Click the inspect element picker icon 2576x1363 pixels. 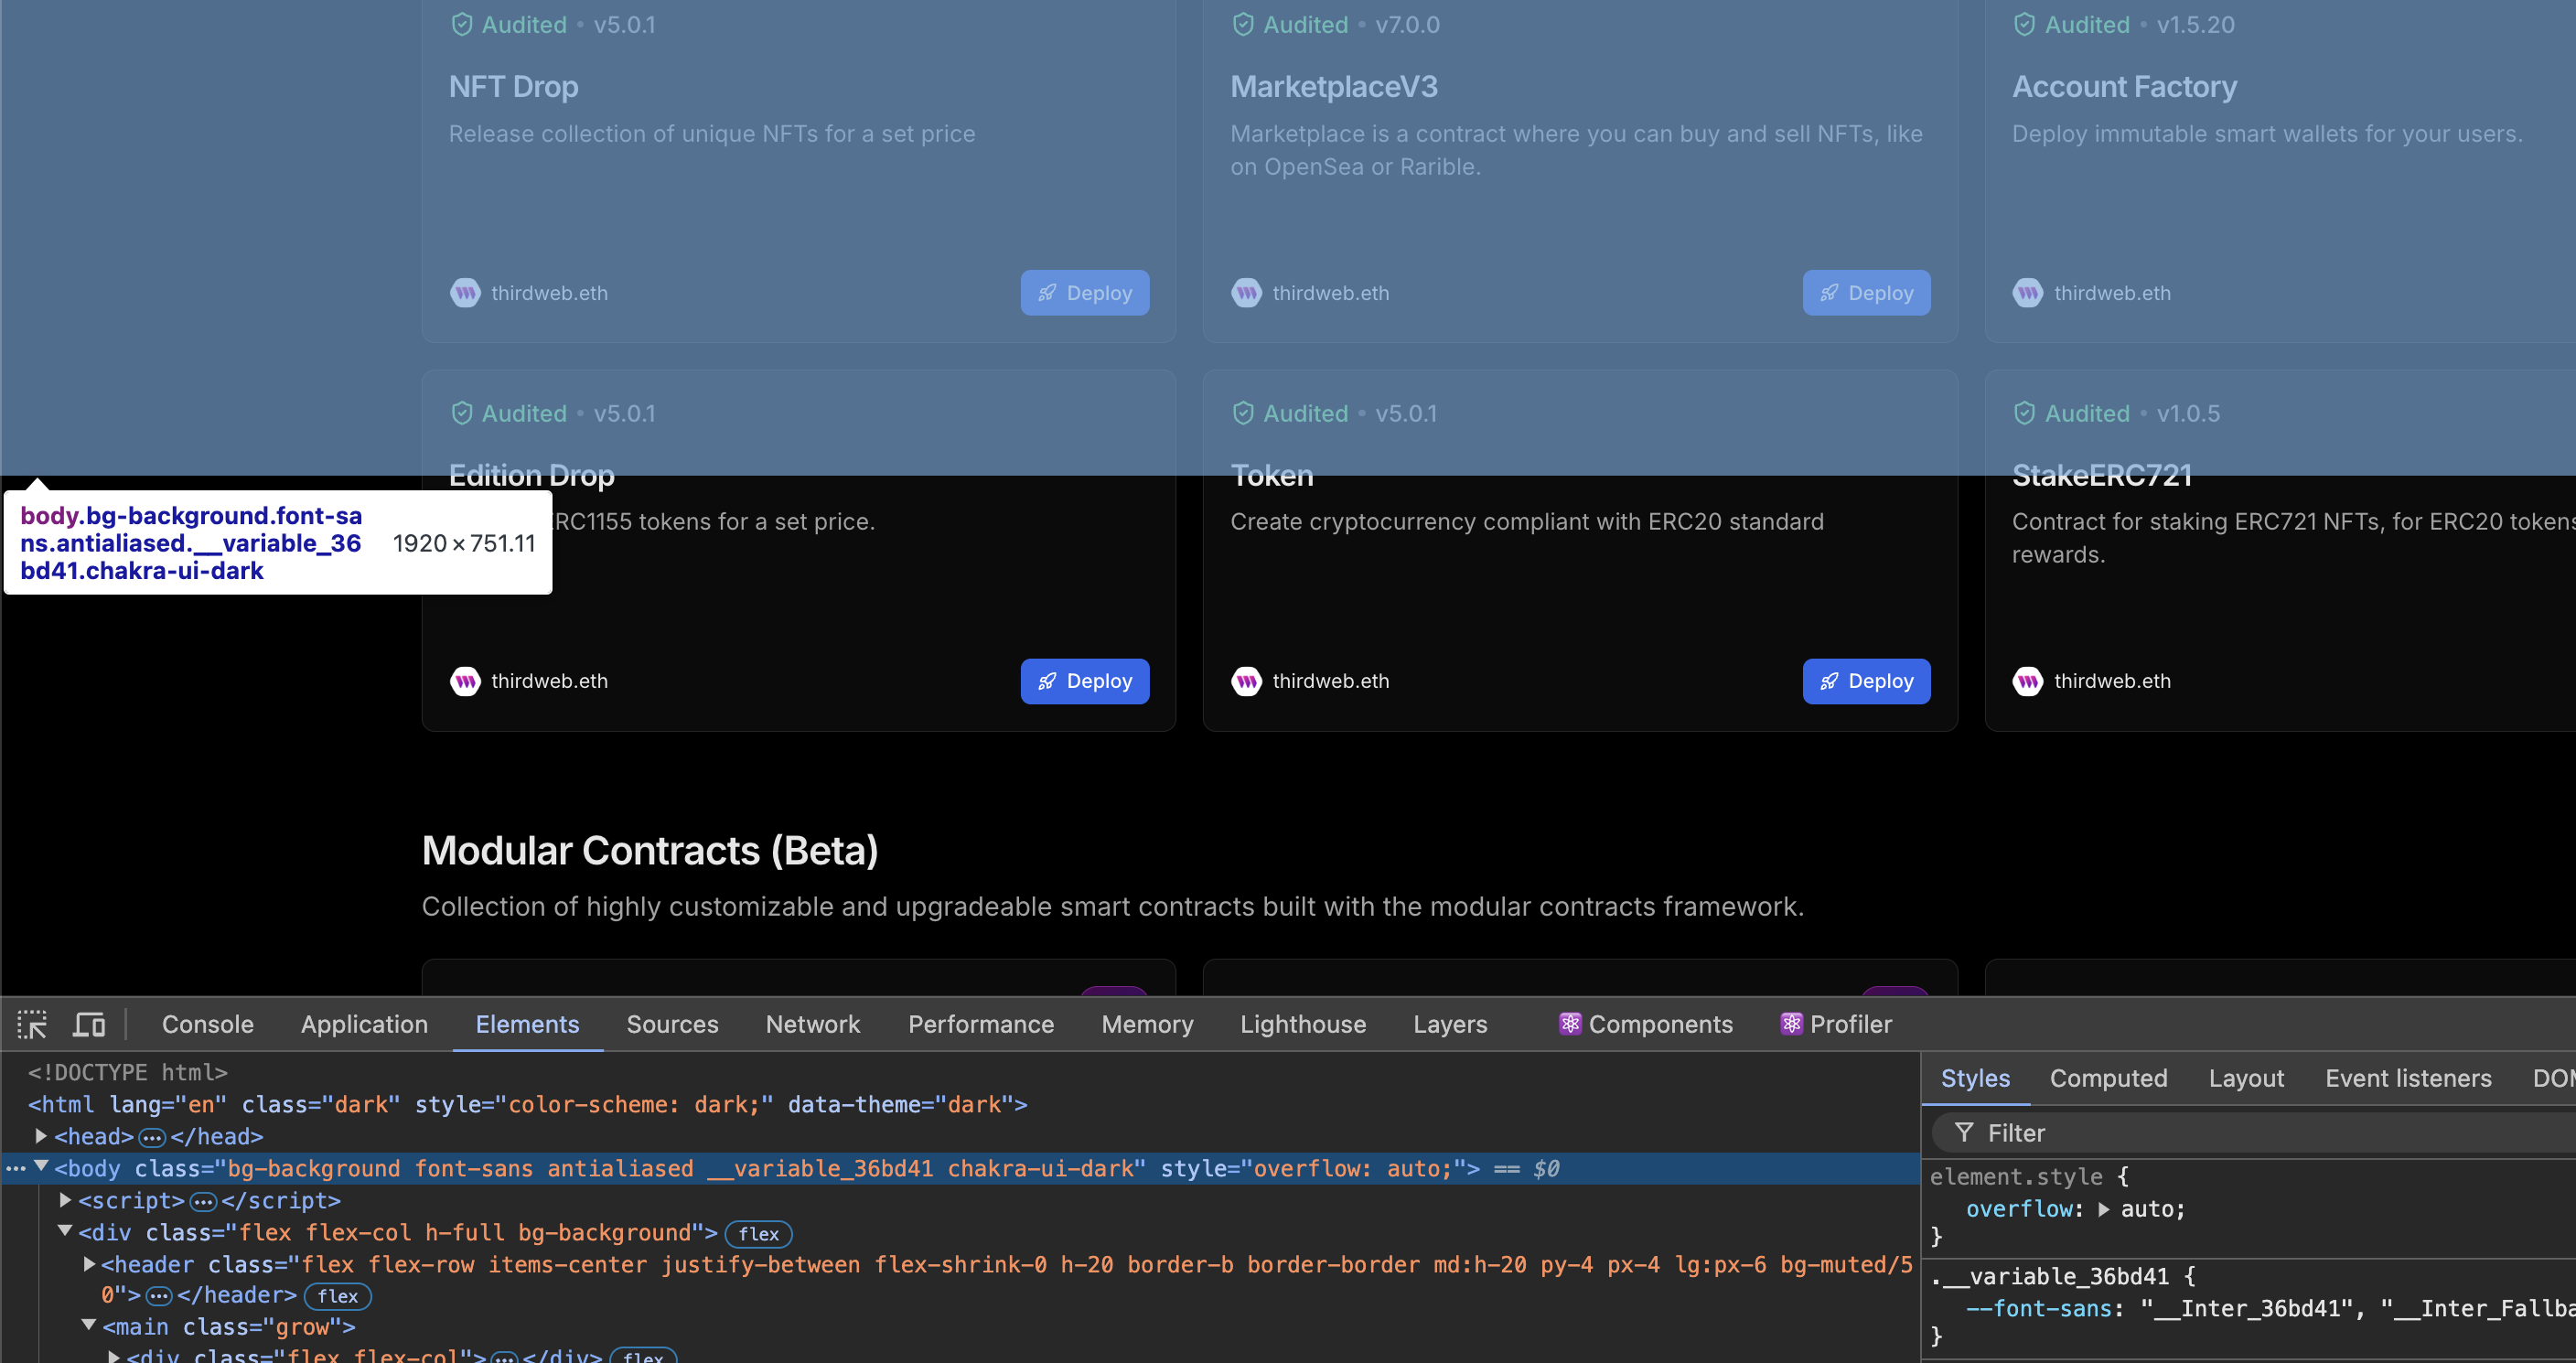point(32,1024)
